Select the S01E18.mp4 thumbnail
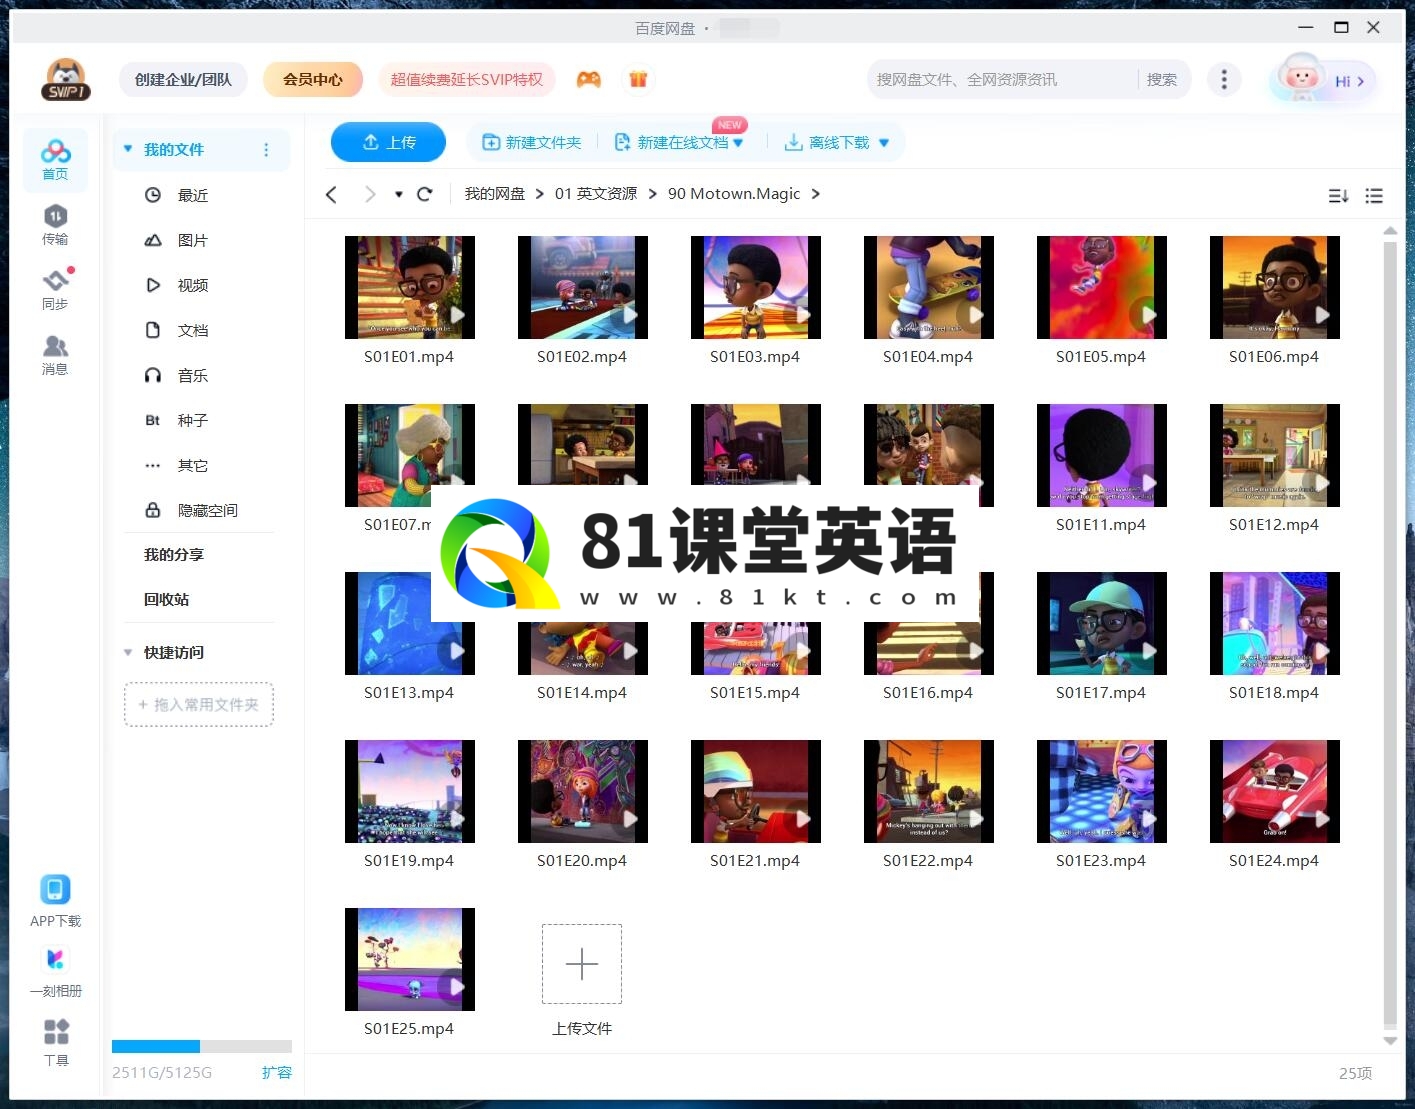 point(1275,623)
